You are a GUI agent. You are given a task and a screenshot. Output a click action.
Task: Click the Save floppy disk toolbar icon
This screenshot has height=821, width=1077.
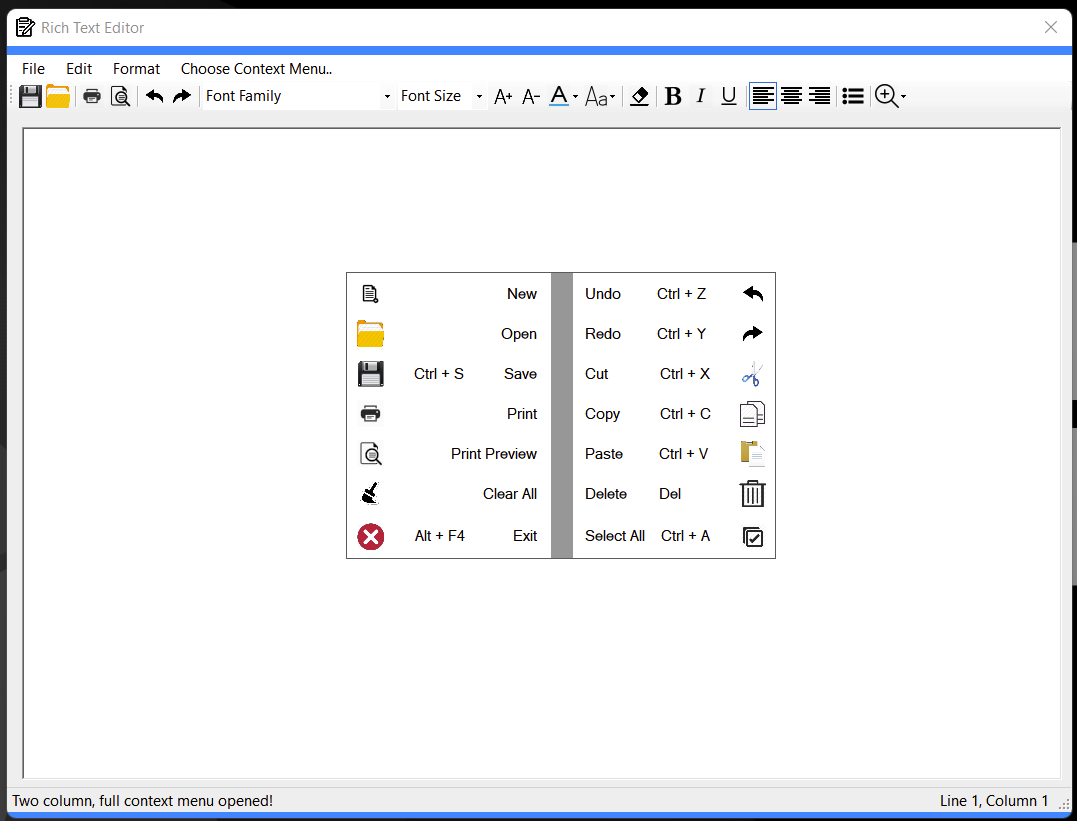click(x=30, y=96)
